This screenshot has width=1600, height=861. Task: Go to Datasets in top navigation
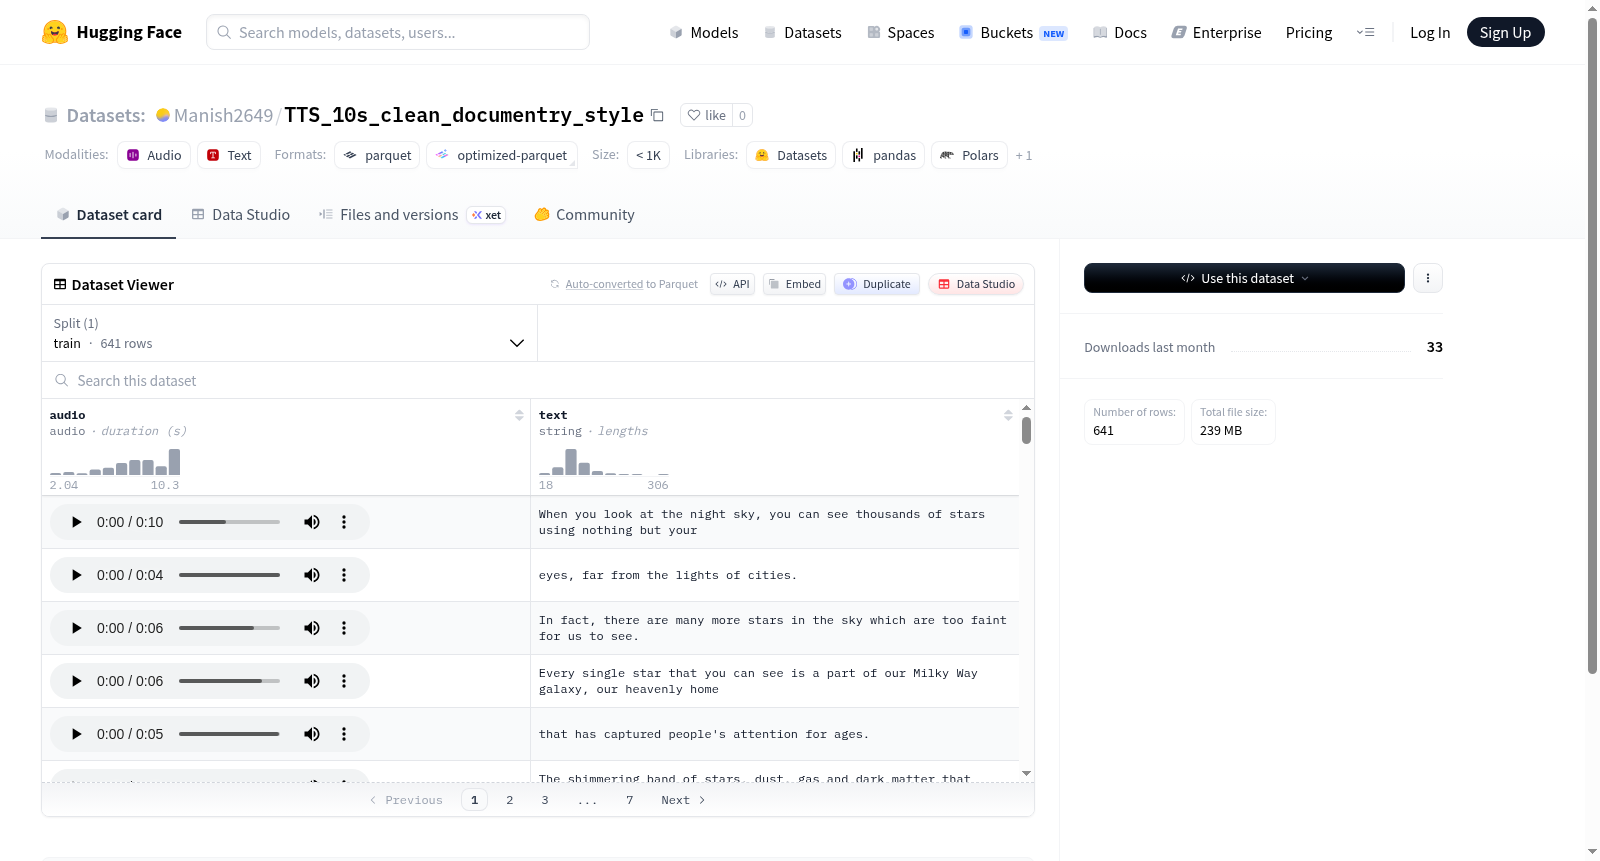click(x=802, y=32)
